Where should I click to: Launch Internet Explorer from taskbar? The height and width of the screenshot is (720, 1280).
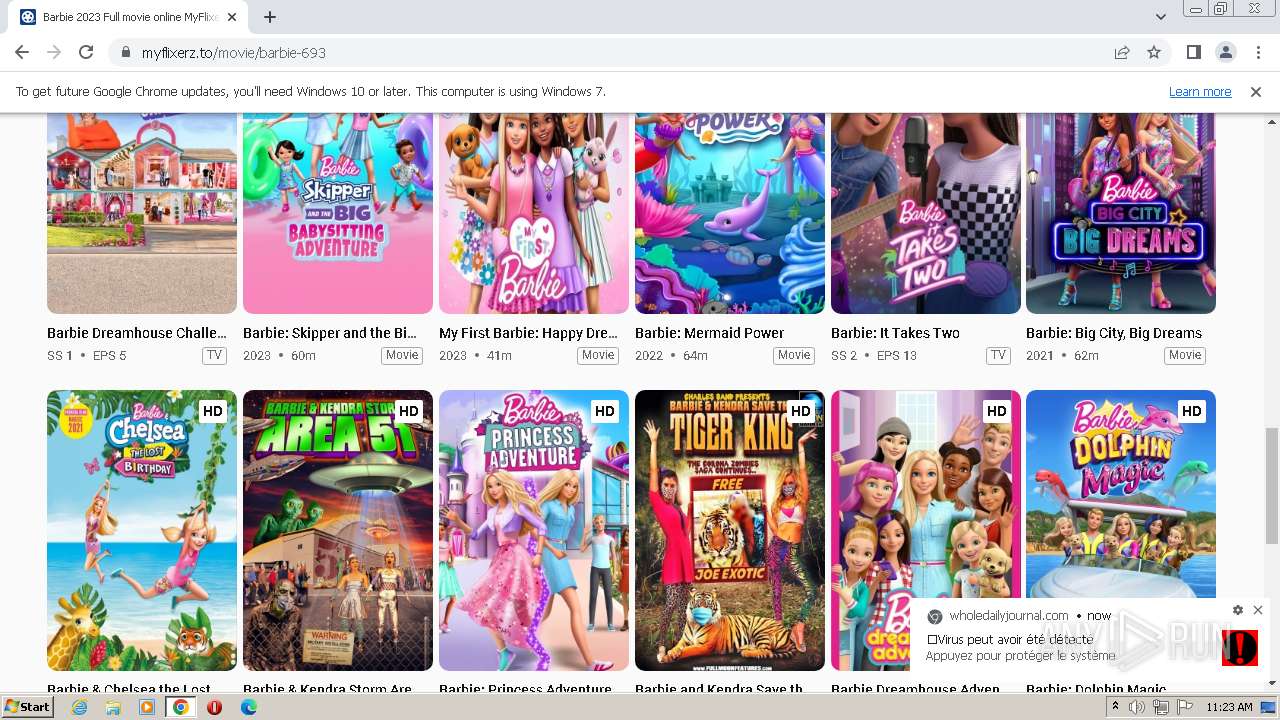tap(79, 707)
